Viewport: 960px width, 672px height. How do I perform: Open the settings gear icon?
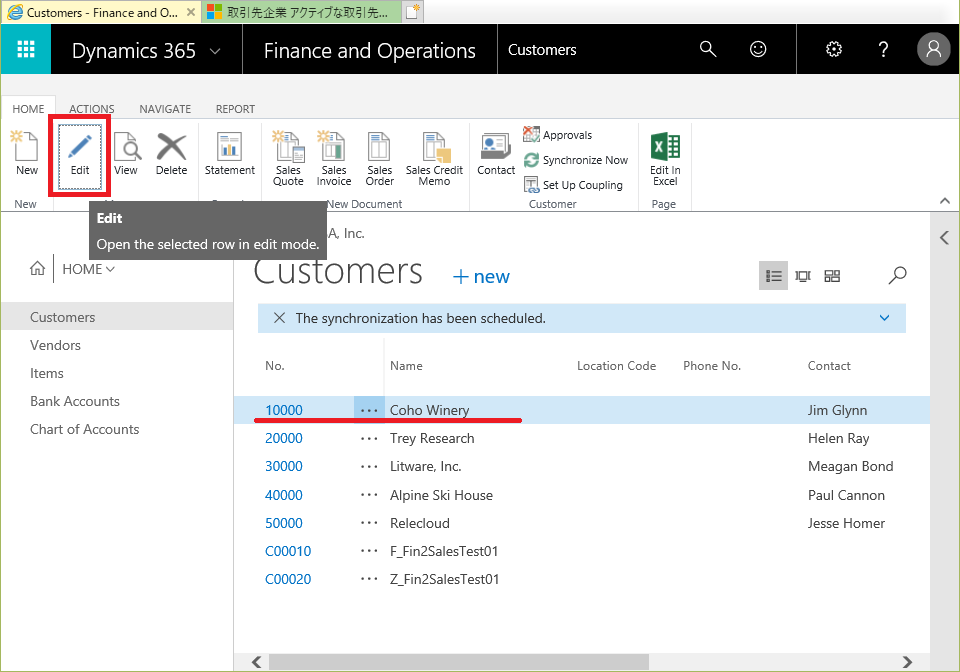click(x=834, y=49)
